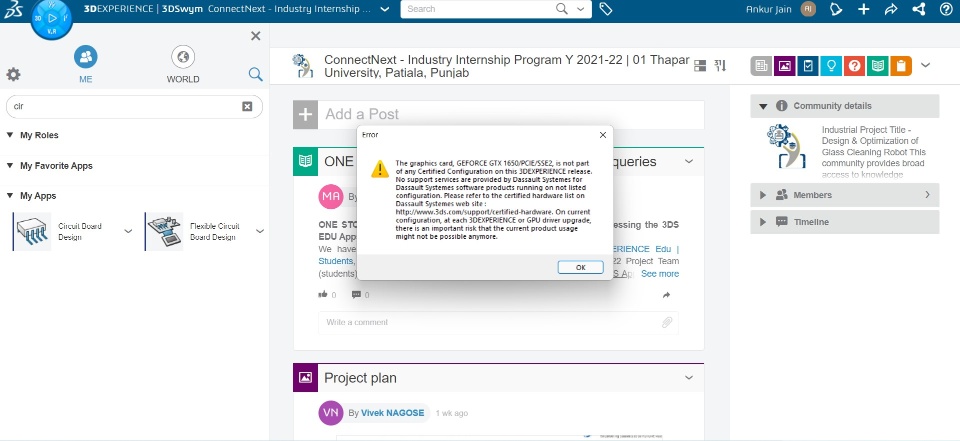Open the 3DEXPERIENCE compass
Viewport: 960px width, 441px height.
52,18
